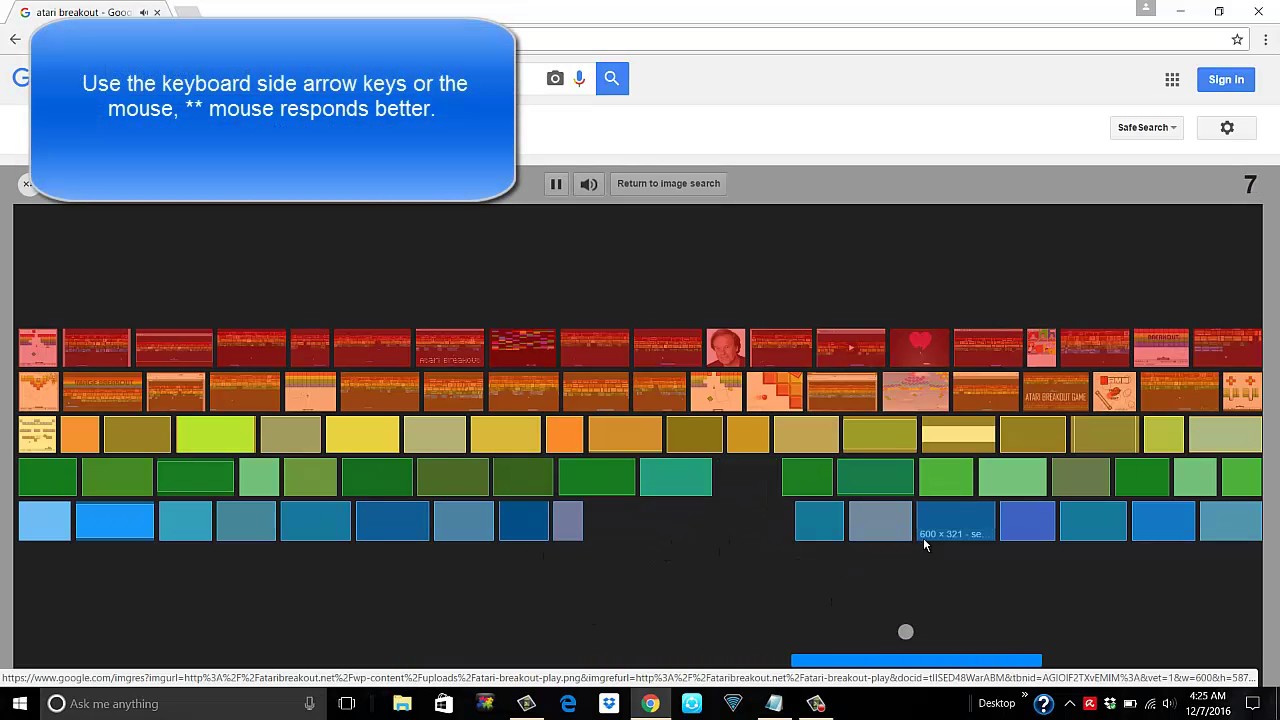Screen dimensions: 1280x720
Task: Click the bright blue brick beside the pale blue one
Action: tap(115, 521)
